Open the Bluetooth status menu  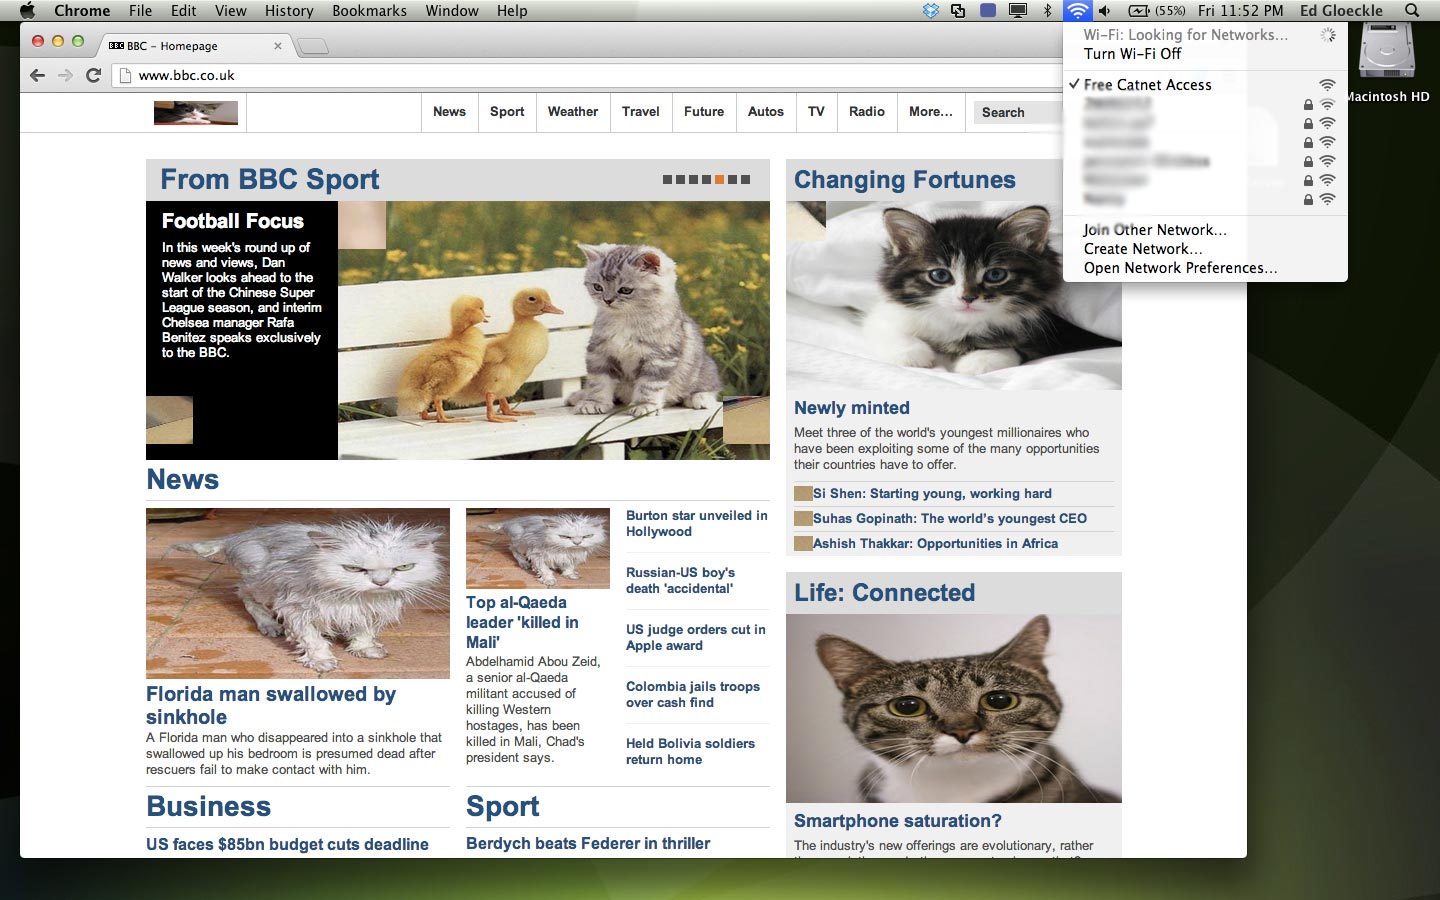tap(1047, 11)
